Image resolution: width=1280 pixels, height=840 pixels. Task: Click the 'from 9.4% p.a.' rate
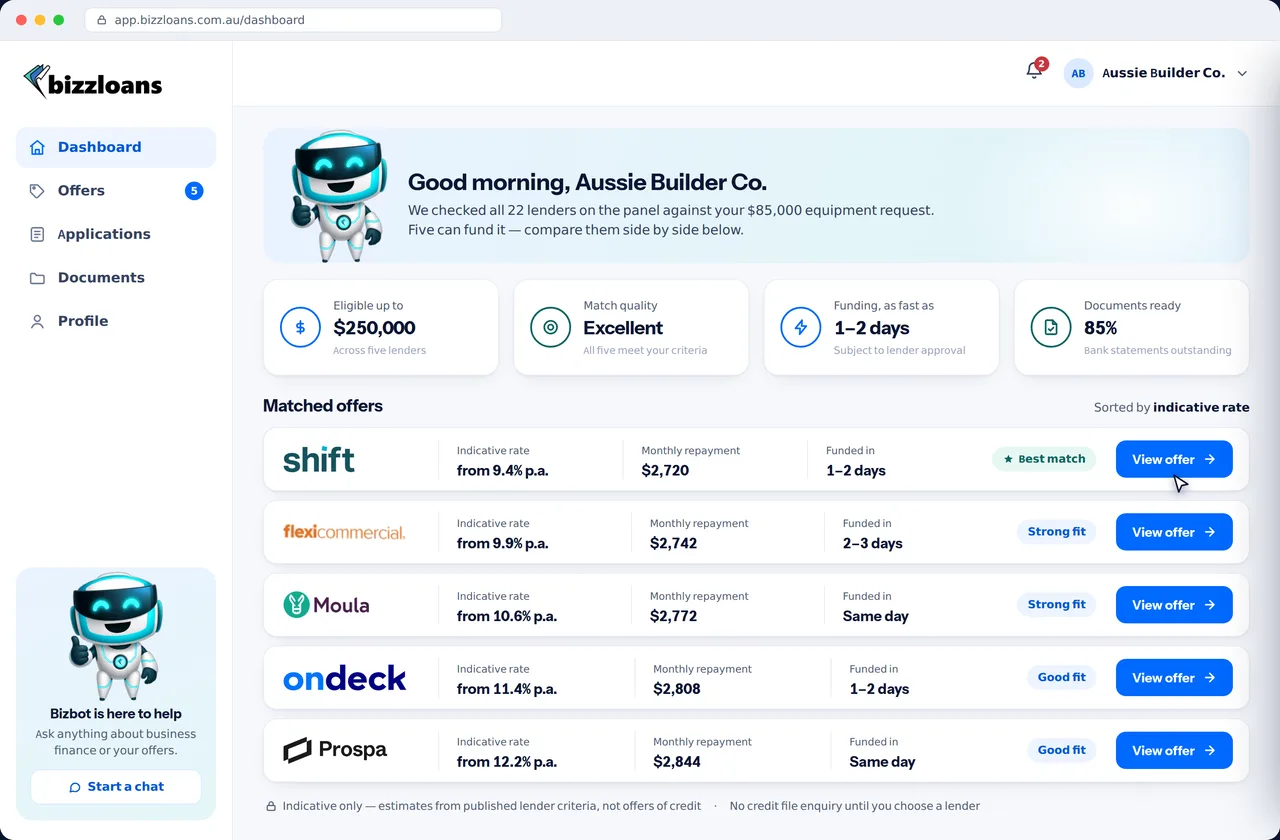click(x=503, y=471)
